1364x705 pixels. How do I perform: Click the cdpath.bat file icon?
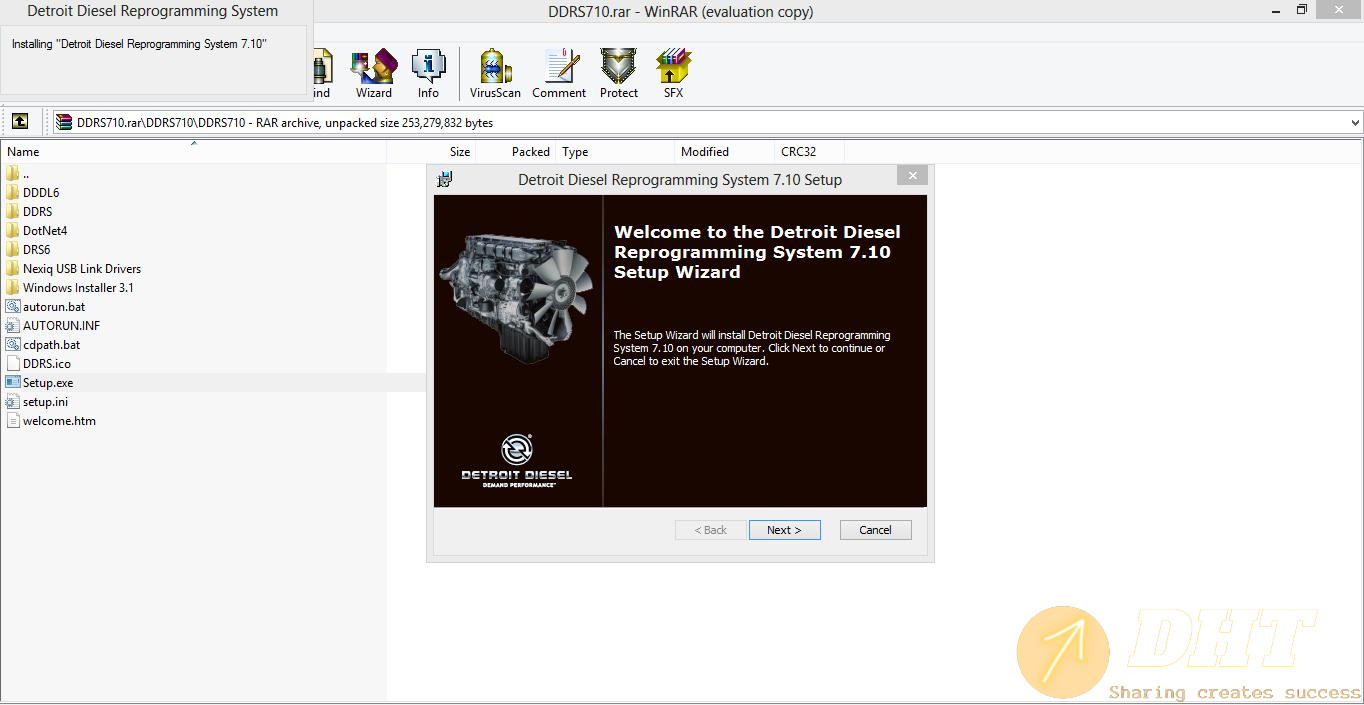(13, 344)
